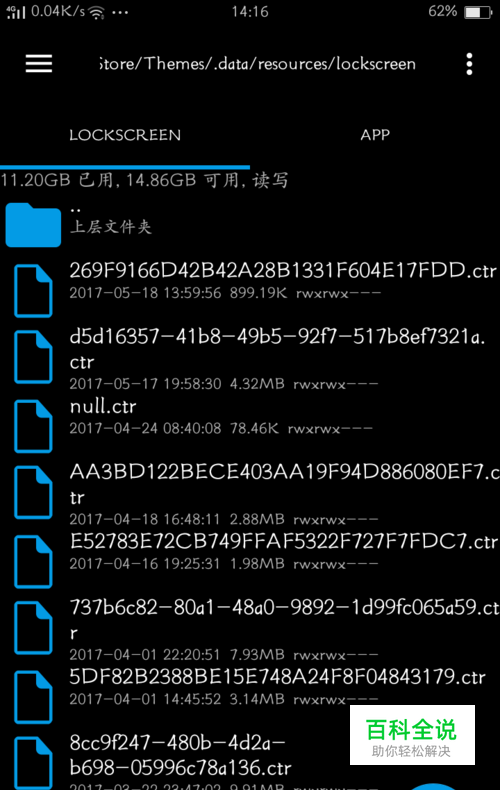Tap the storage usage info line

[145, 180]
